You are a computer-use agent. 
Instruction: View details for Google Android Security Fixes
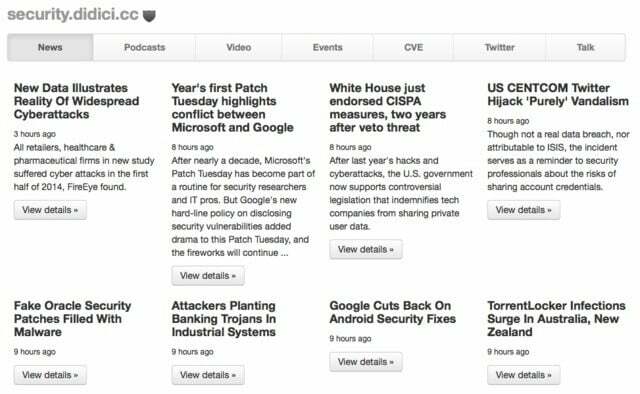(366, 362)
